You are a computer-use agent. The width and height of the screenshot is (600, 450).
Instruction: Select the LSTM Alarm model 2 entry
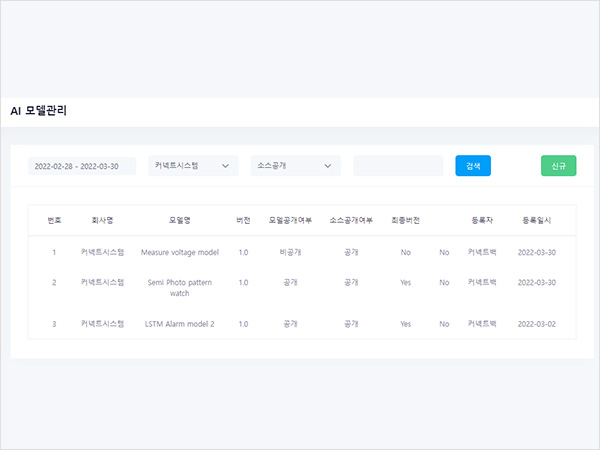179,324
